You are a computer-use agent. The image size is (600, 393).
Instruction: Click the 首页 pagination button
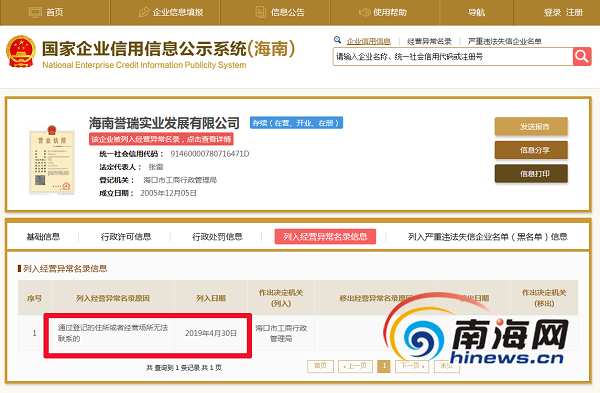pos(320,366)
